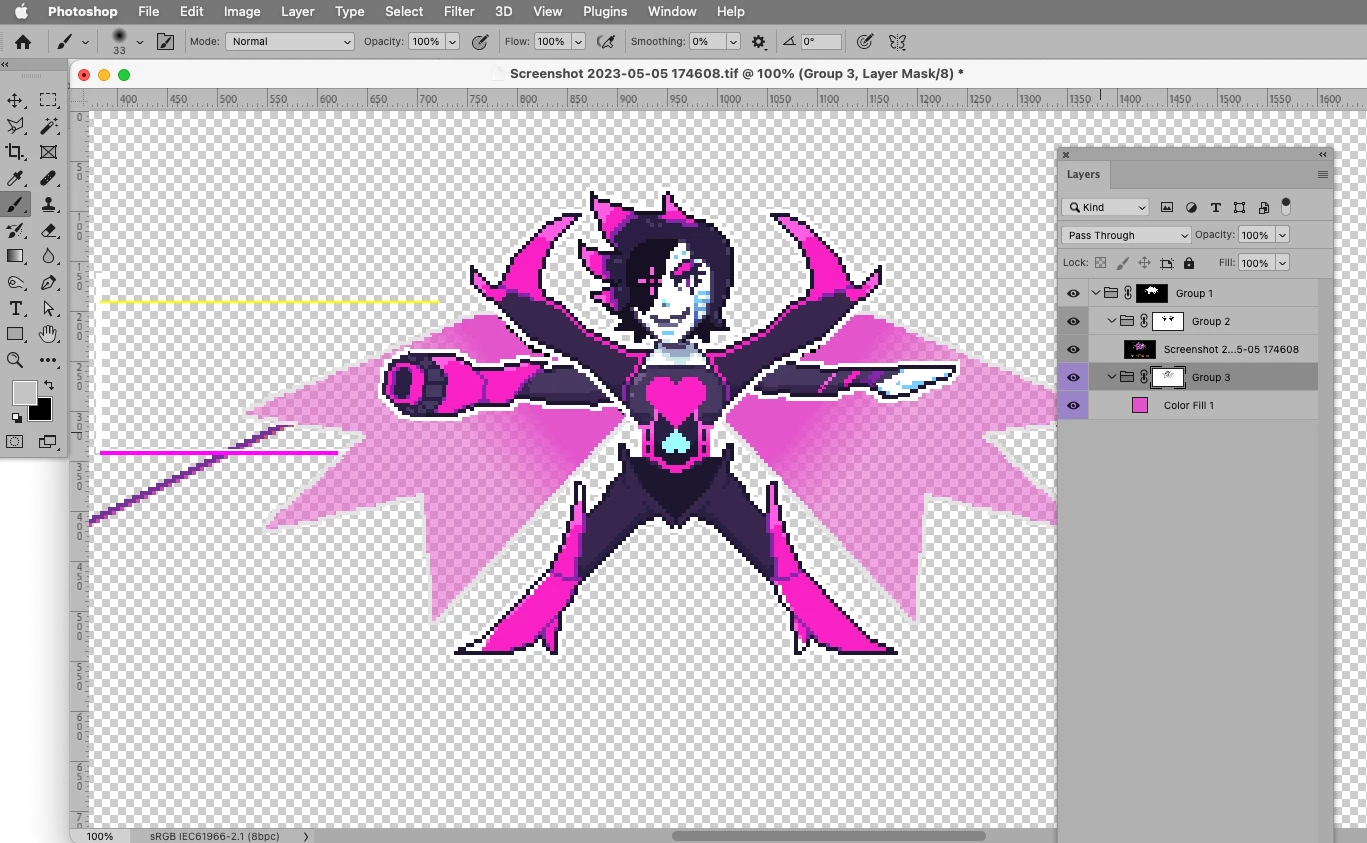Open the Edit Toolbar three-dots menu
This screenshot has width=1367, height=843.
coord(48,360)
